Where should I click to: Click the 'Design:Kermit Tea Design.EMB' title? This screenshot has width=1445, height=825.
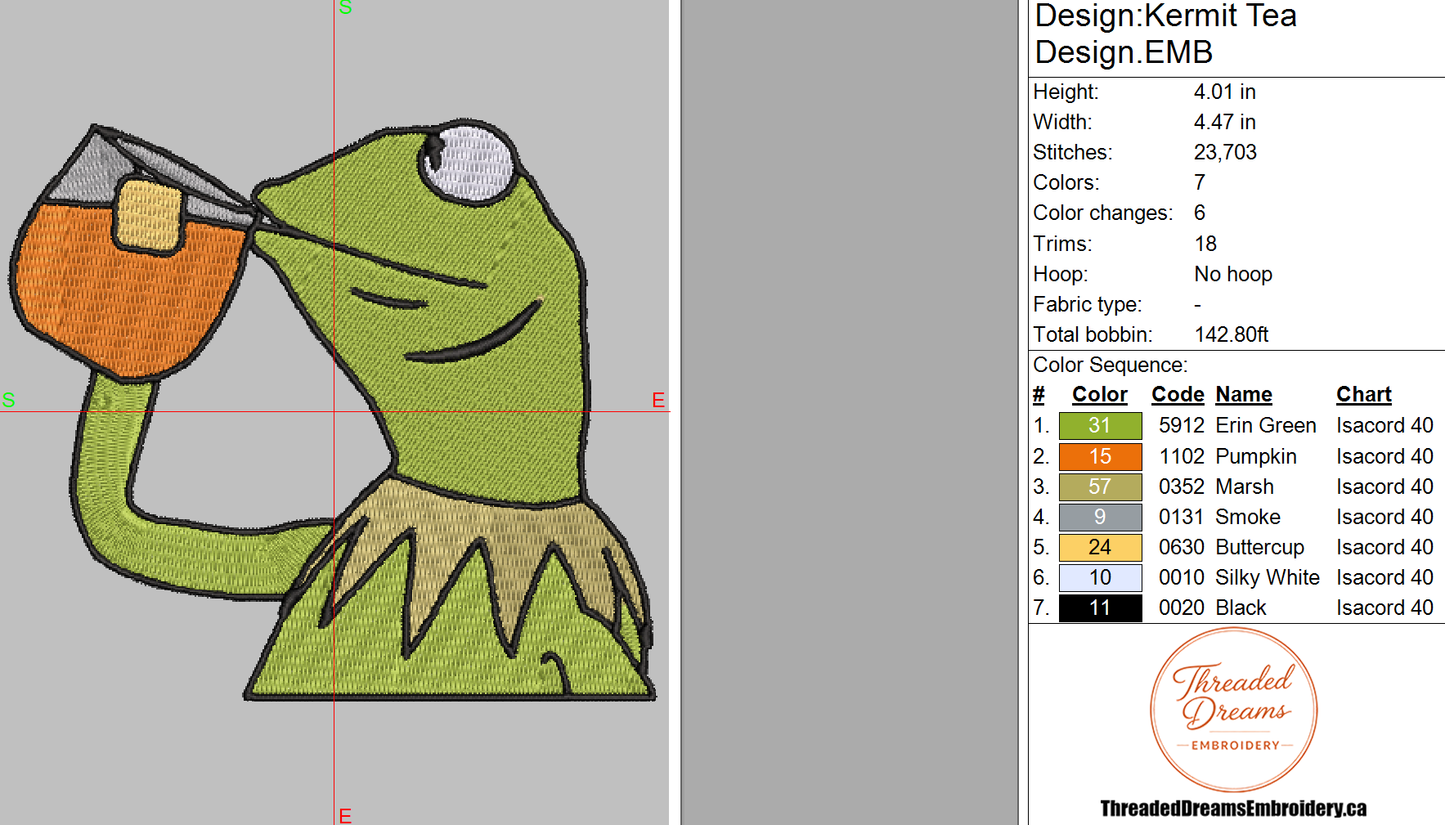(x=1166, y=34)
